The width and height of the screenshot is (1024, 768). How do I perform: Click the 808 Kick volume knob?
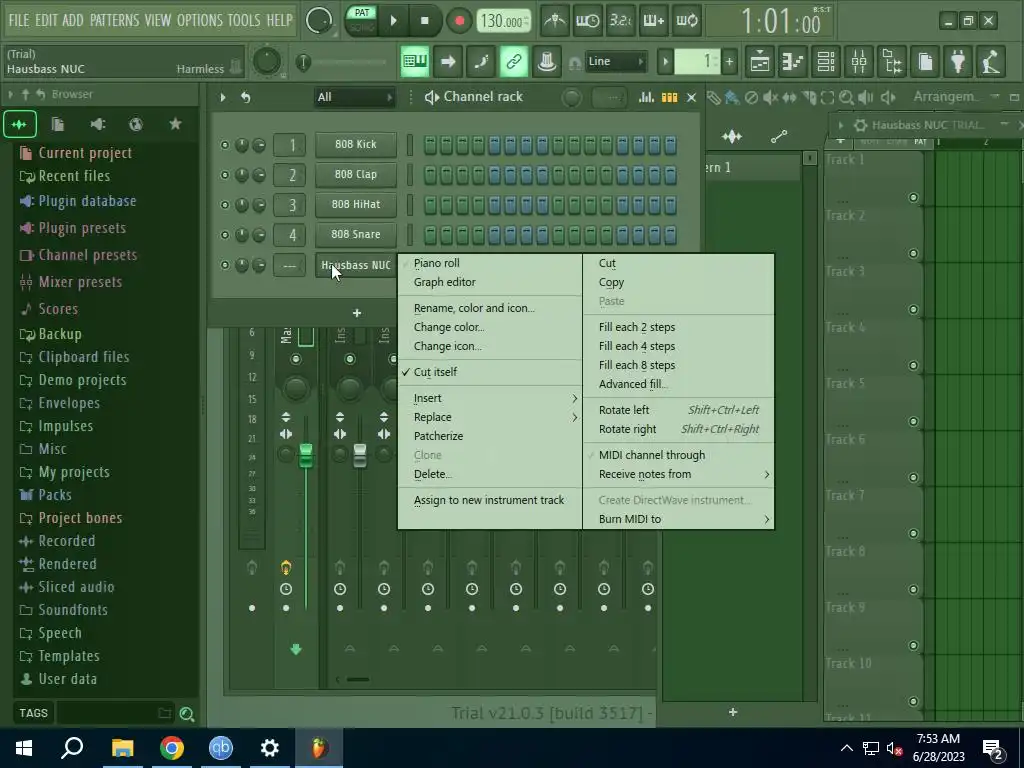pyautogui.click(x=259, y=145)
